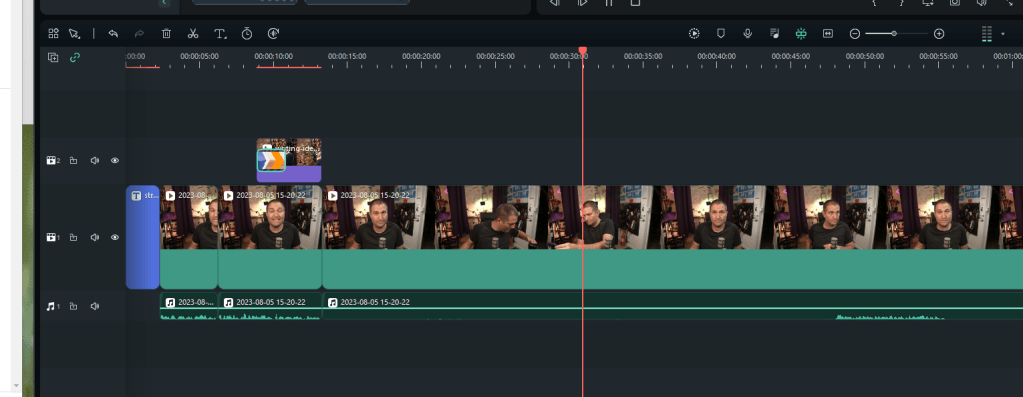Lock audio track 1
1023x397 pixels.
pos(74,306)
